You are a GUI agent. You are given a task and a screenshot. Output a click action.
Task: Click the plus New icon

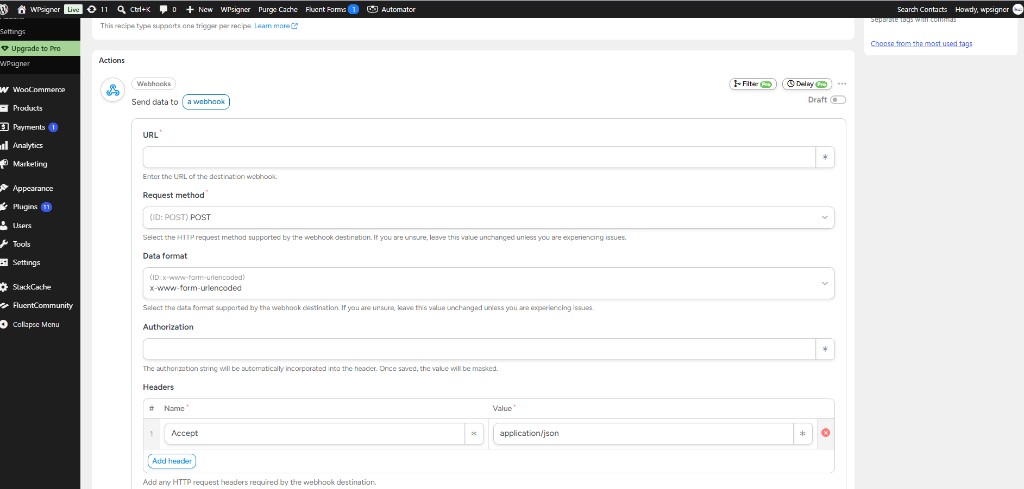[x=190, y=9]
